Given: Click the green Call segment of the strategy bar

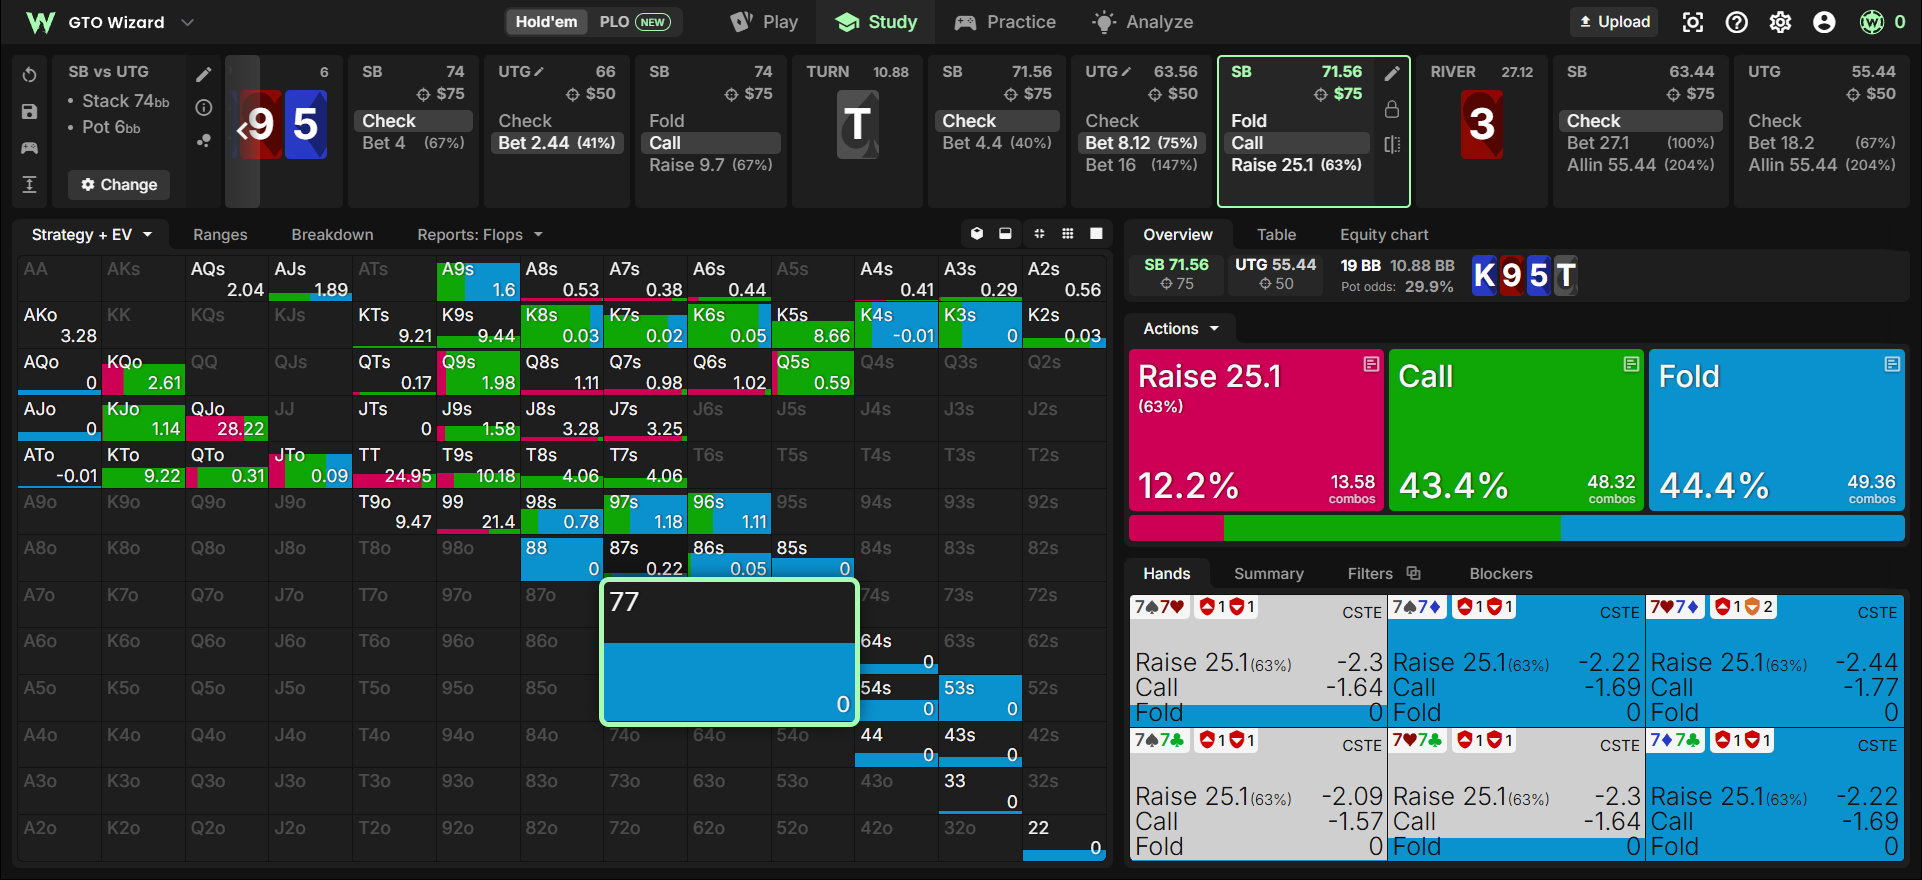Looking at the screenshot, I should point(1391,528).
